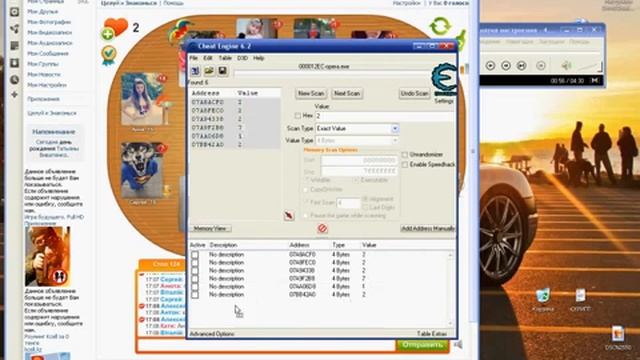Open the File menu in Cheat Engine
Viewport: 640px width, 360px height.
pyautogui.click(x=193, y=58)
